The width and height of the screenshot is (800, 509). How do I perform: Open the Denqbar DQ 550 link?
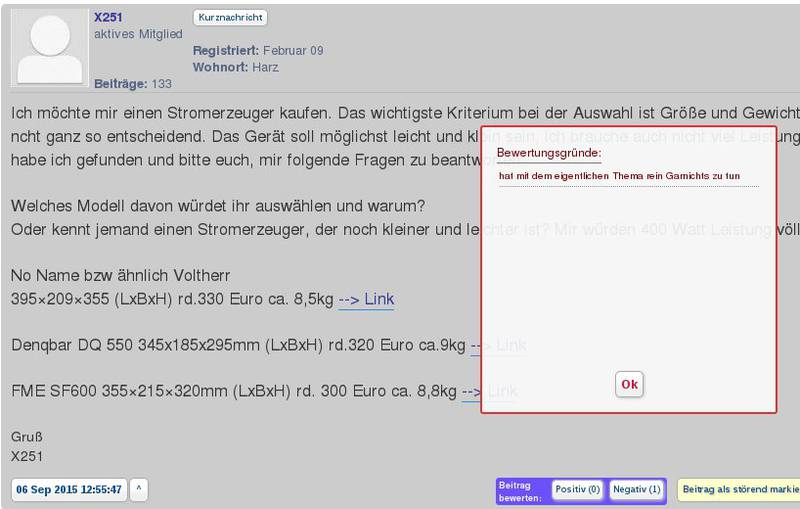tap(498, 345)
